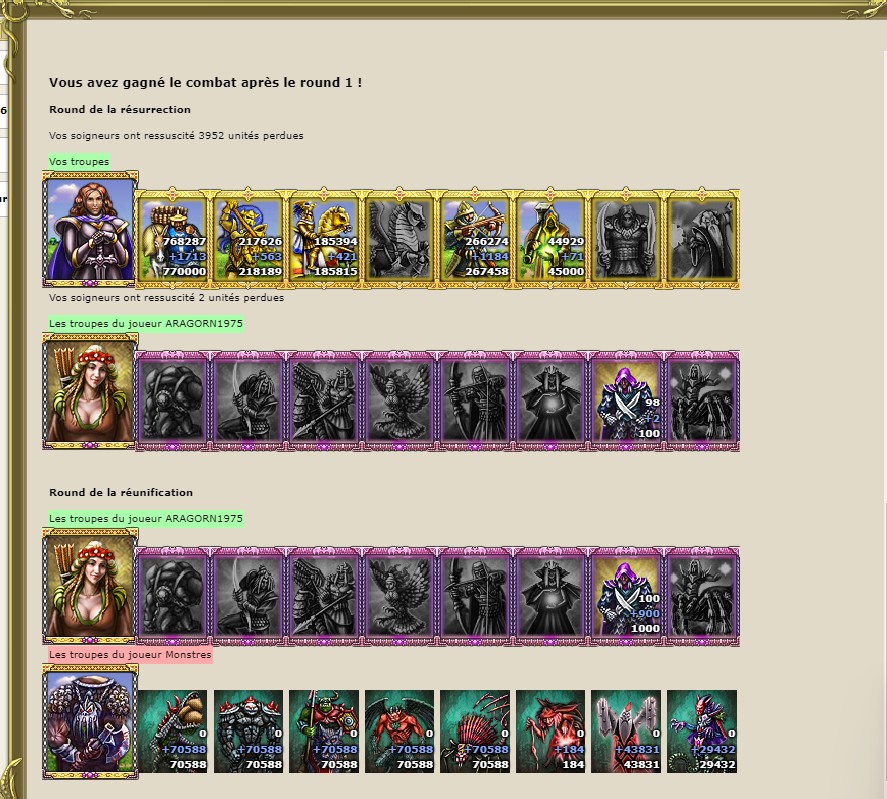Click the greyed dual-sword warrior unit

click(626, 239)
